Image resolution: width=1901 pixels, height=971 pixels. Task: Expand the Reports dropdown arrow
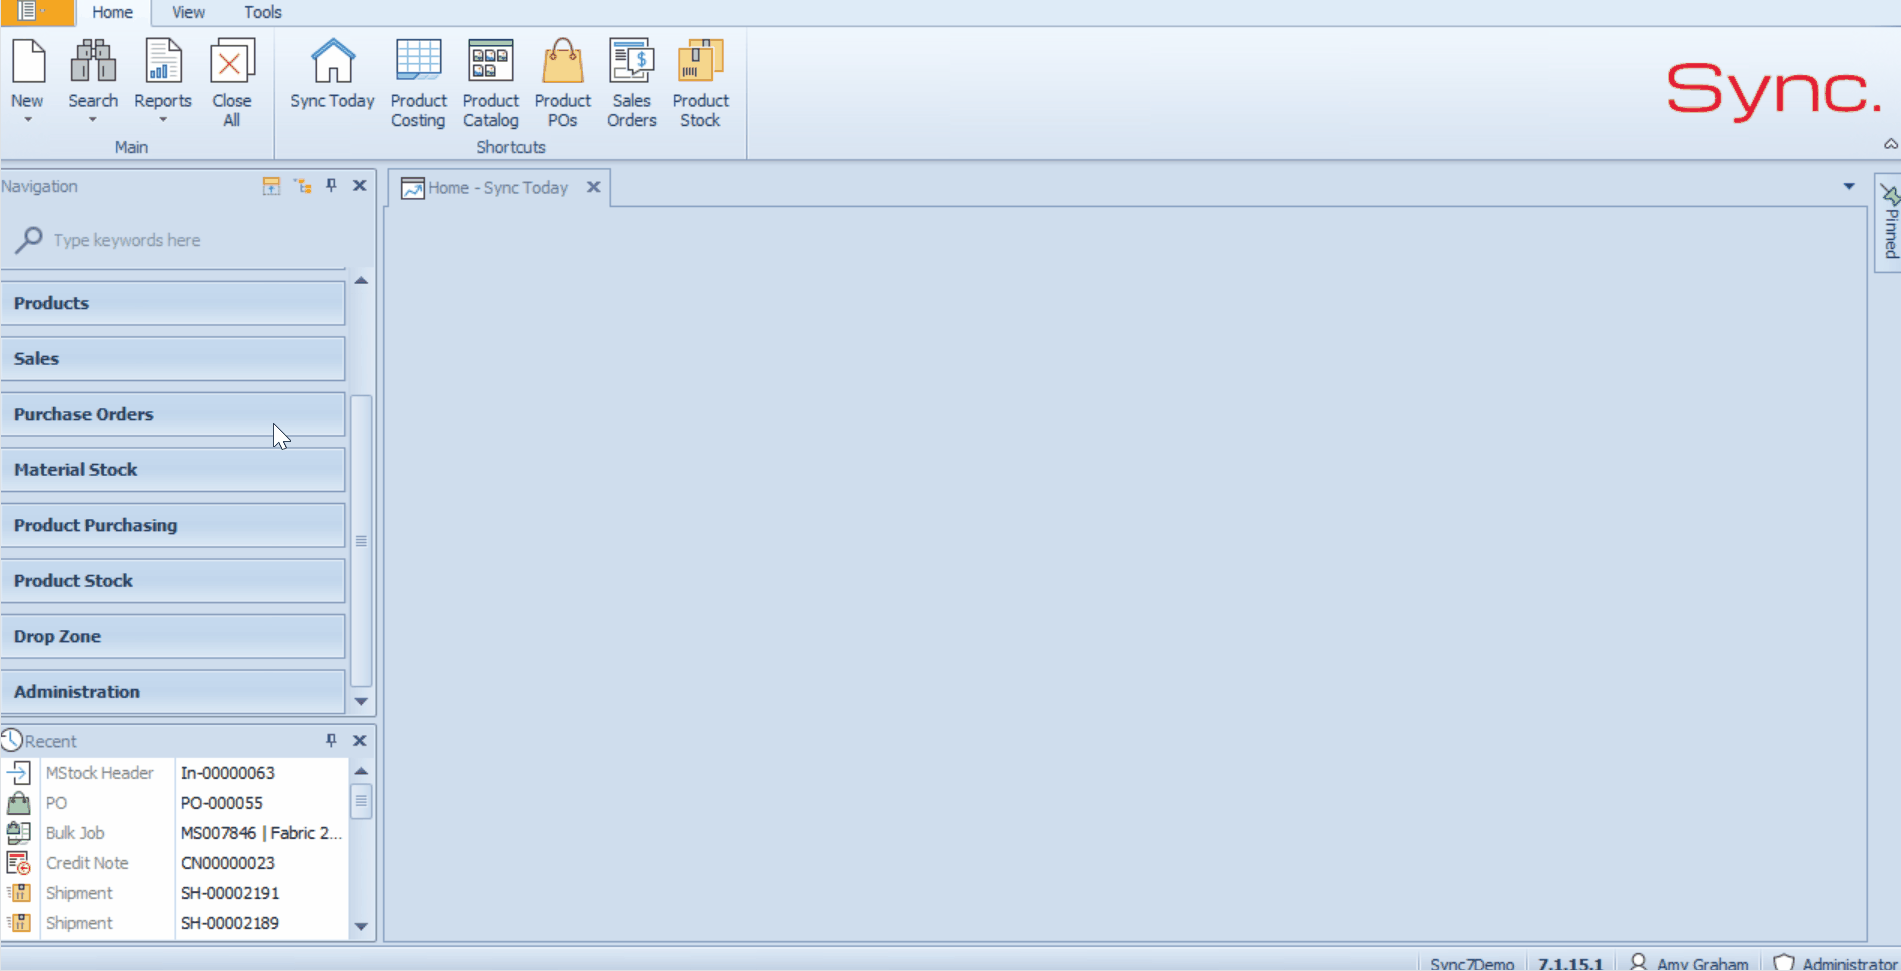tap(163, 120)
